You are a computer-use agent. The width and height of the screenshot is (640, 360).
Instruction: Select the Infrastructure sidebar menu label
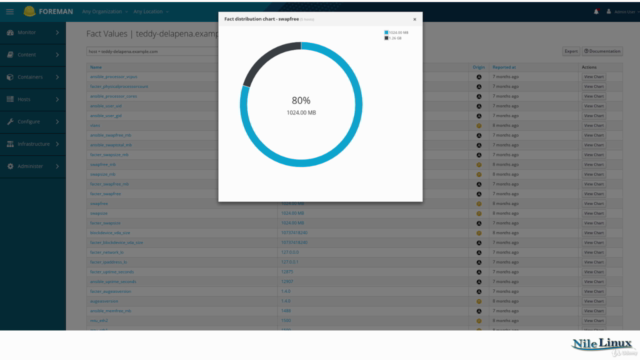click(33, 144)
